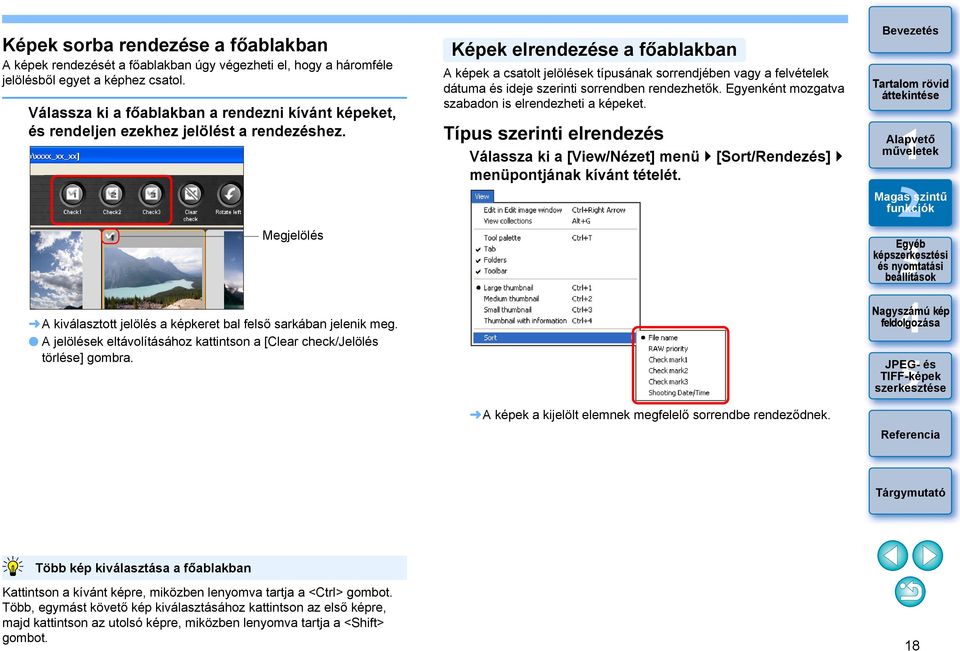This screenshot has height=651, width=960.
Task: Open Egyéb képszerkesztési és nyomtatási beállítások
Action: click(x=910, y=260)
